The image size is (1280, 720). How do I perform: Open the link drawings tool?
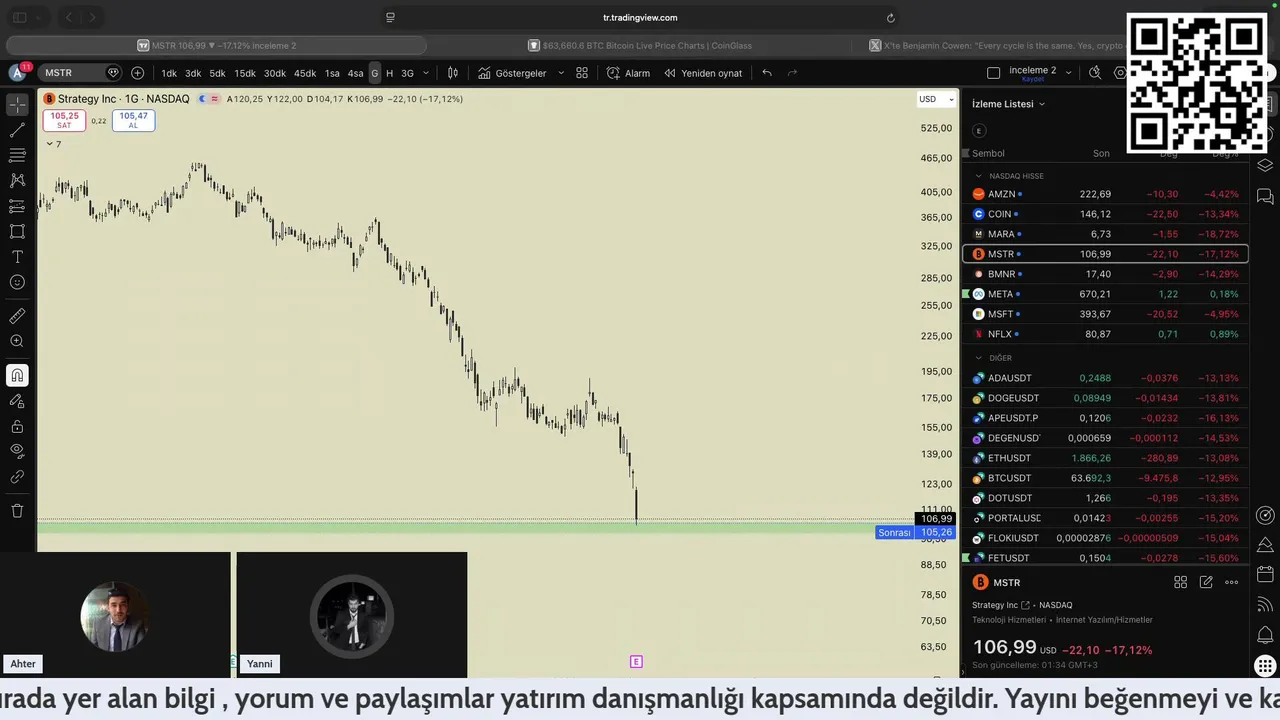click(x=17, y=477)
